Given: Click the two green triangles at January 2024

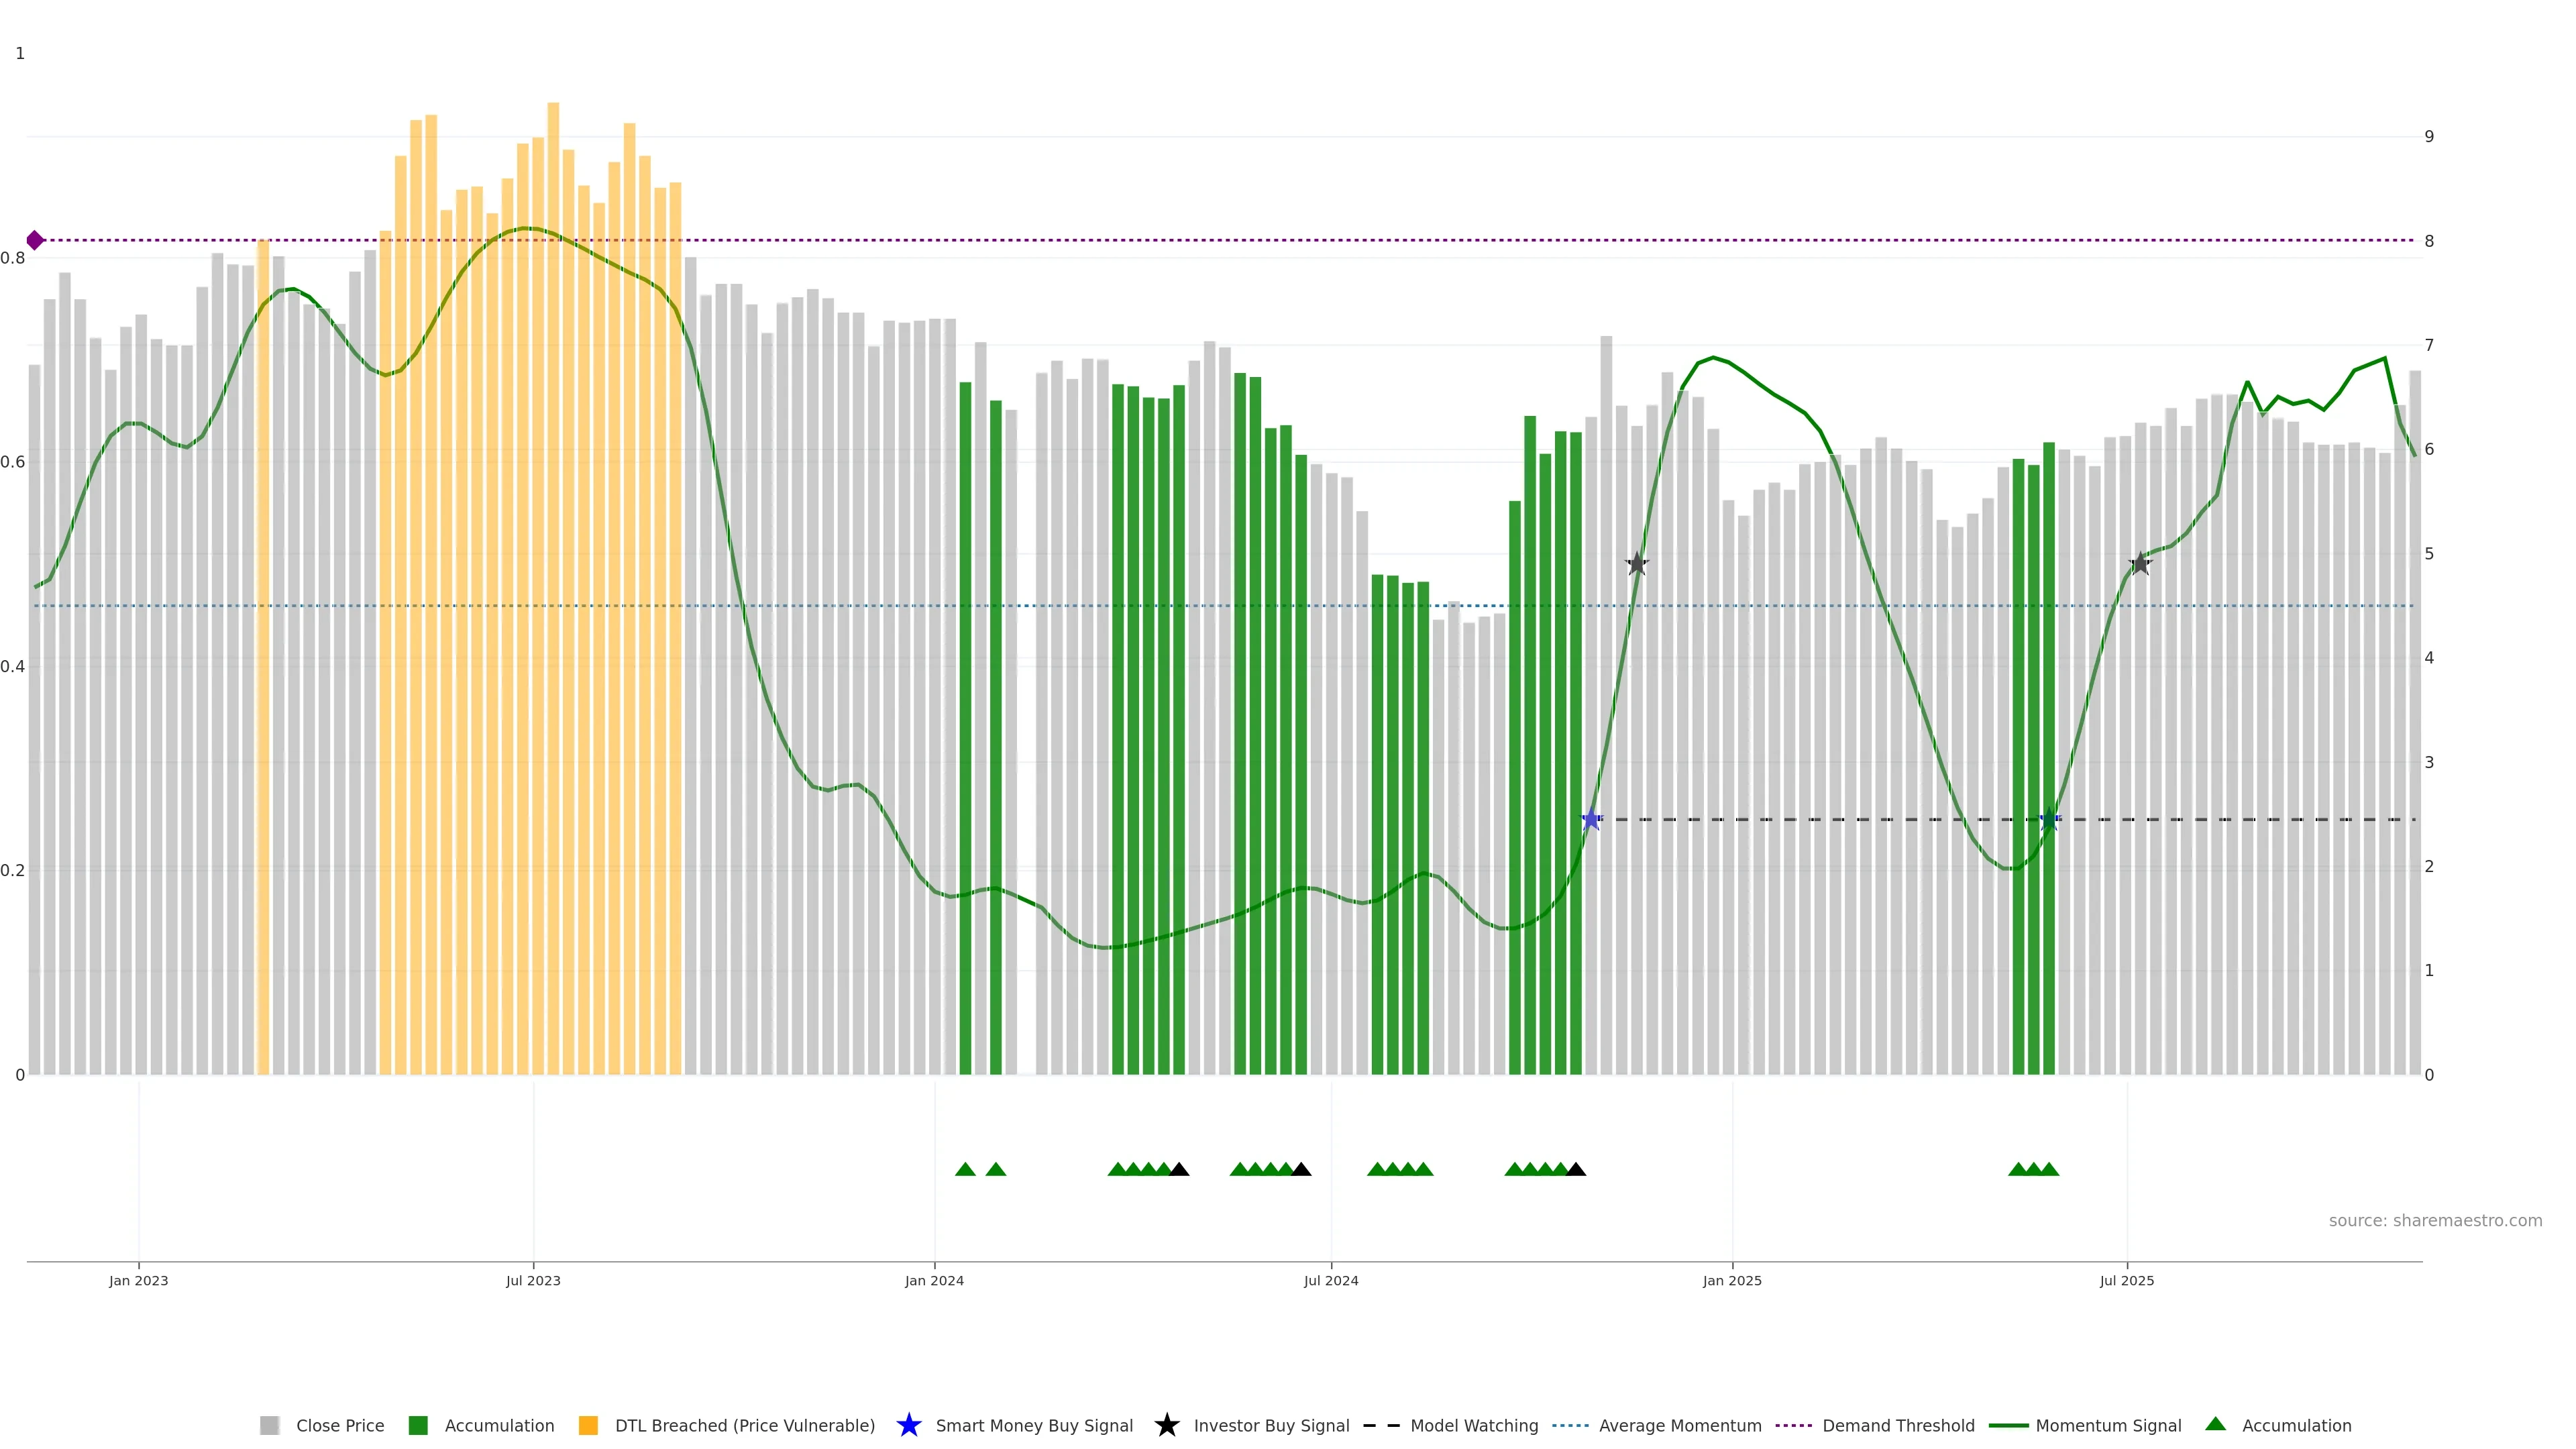Looking at the screenshot, I should 980,1169.
